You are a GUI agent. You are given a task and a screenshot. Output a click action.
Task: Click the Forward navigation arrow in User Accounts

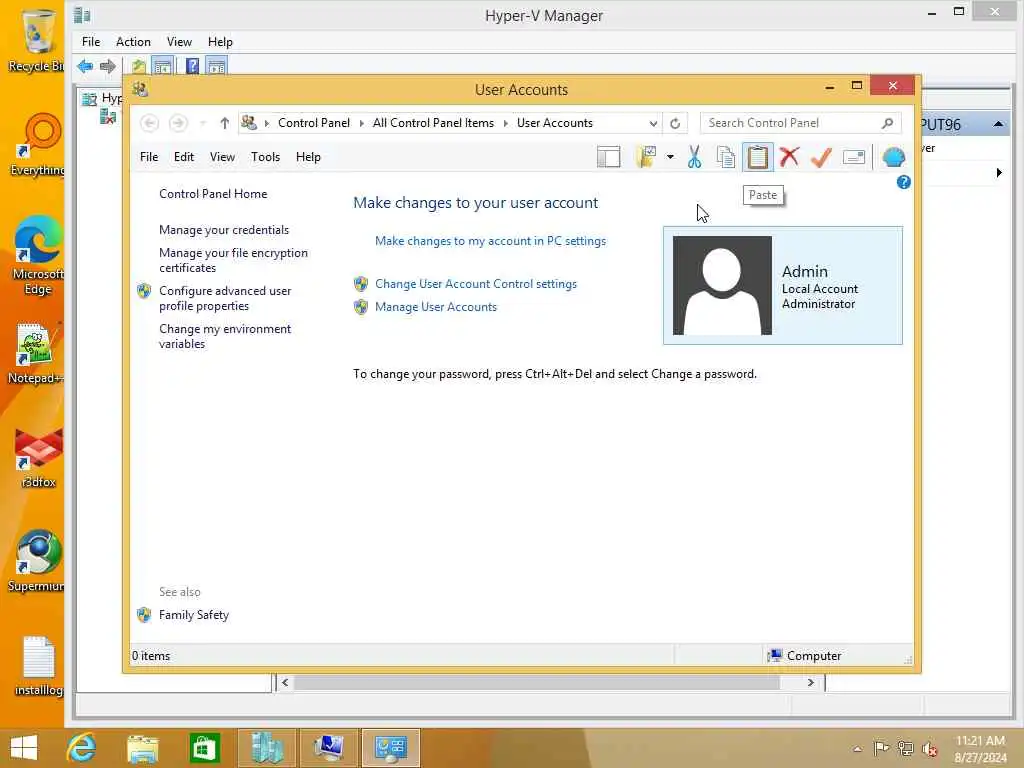178,123
